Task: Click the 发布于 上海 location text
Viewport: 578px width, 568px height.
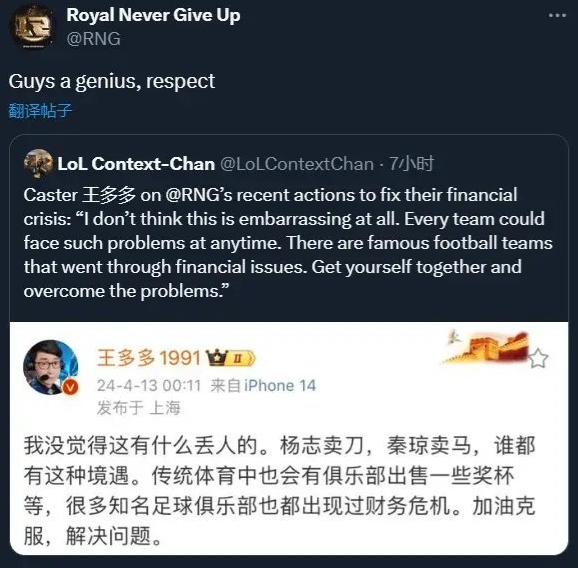Action: (139, 408)
